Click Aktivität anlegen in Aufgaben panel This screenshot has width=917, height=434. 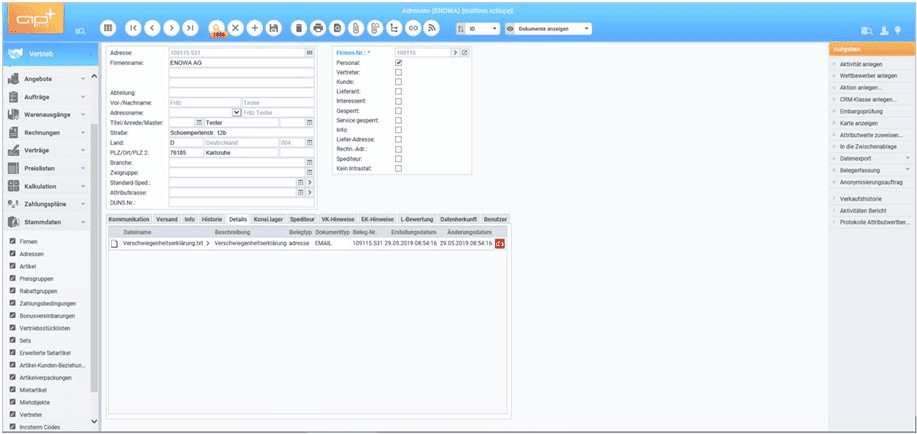click(861, 64)
